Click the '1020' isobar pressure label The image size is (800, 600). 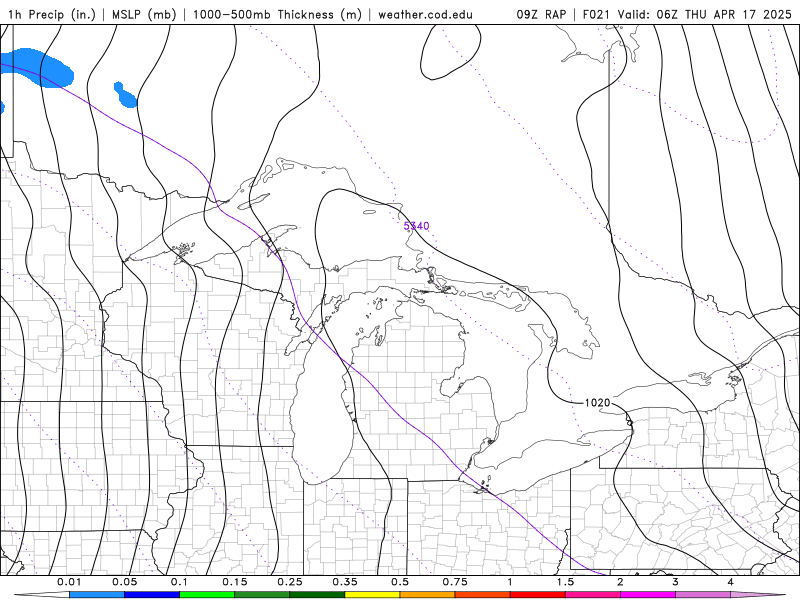pos(597,403)
